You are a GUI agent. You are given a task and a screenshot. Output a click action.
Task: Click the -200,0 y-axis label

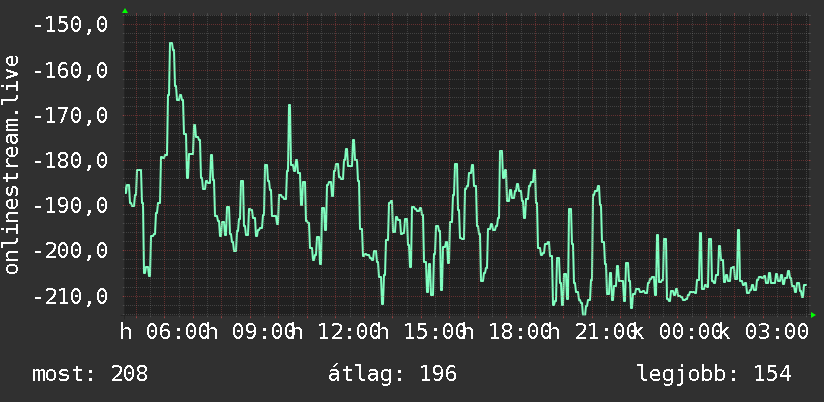pos(70,250)
